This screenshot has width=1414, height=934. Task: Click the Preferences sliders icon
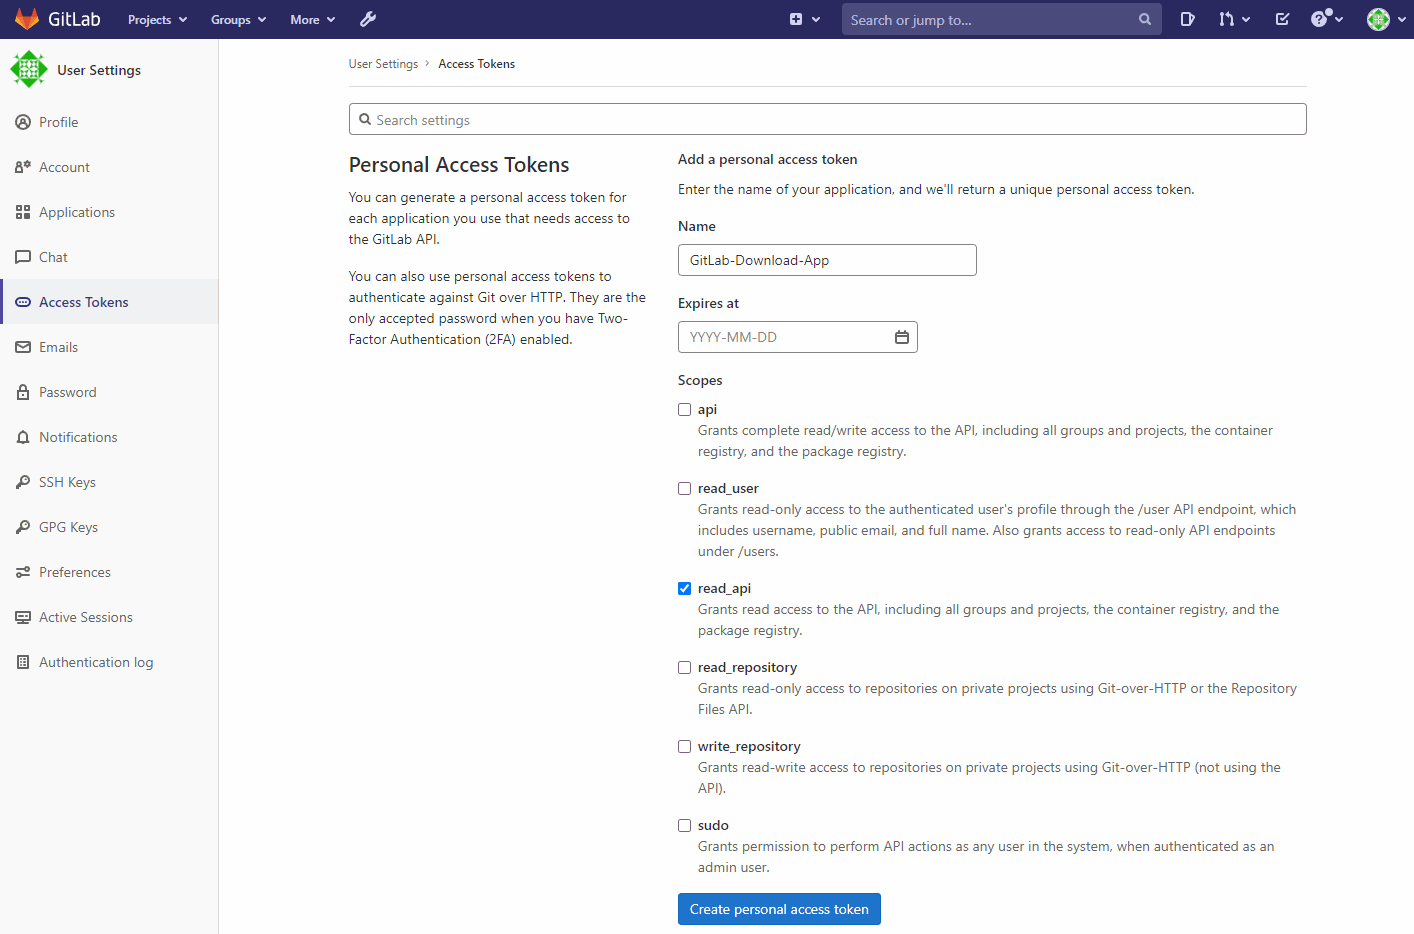click(x=23, y=572)
